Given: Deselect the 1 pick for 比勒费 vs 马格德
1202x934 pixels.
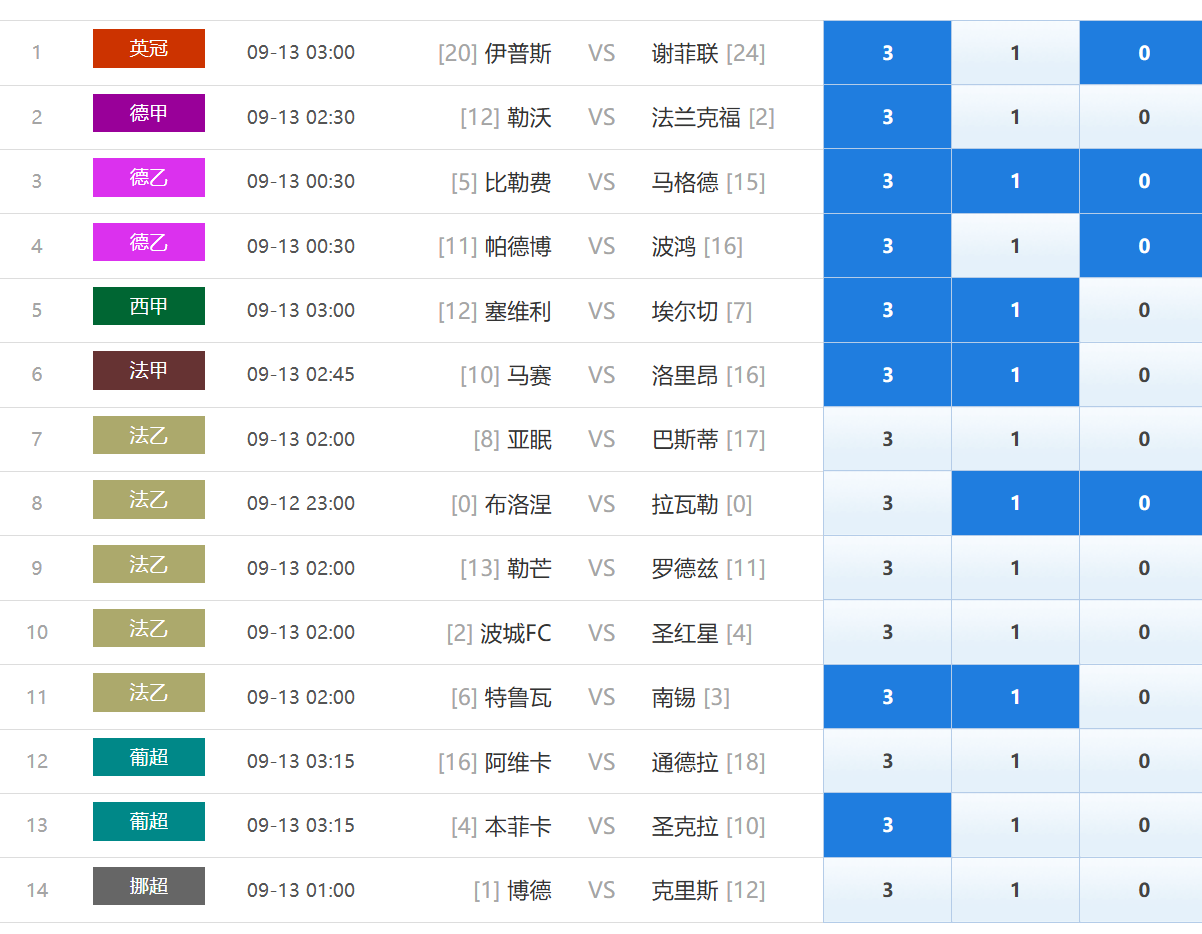Looking at the screenshot, I should coord(1015,181).
